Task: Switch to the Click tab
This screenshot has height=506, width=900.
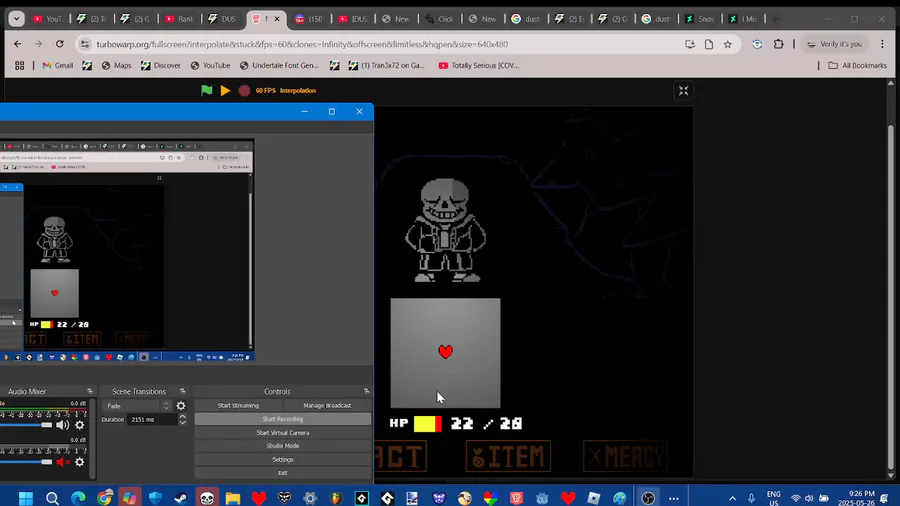Action: (x=440, y=19)
